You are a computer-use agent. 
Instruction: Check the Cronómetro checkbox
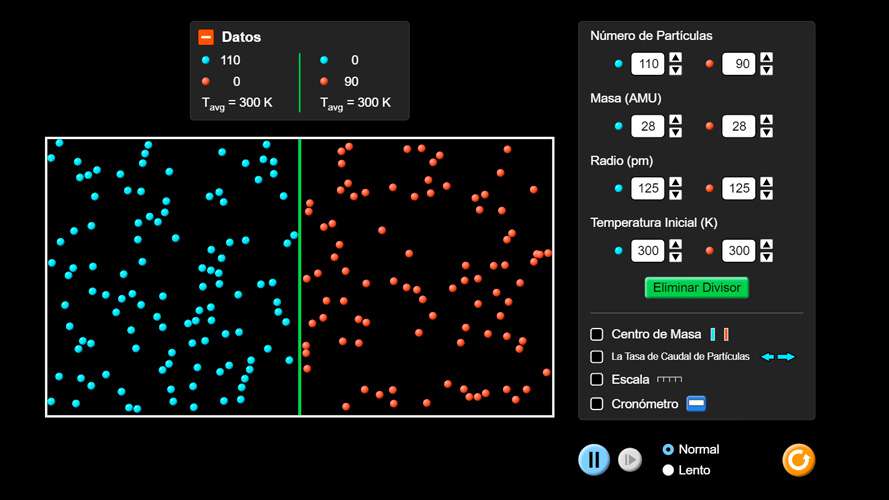[597, 404]
